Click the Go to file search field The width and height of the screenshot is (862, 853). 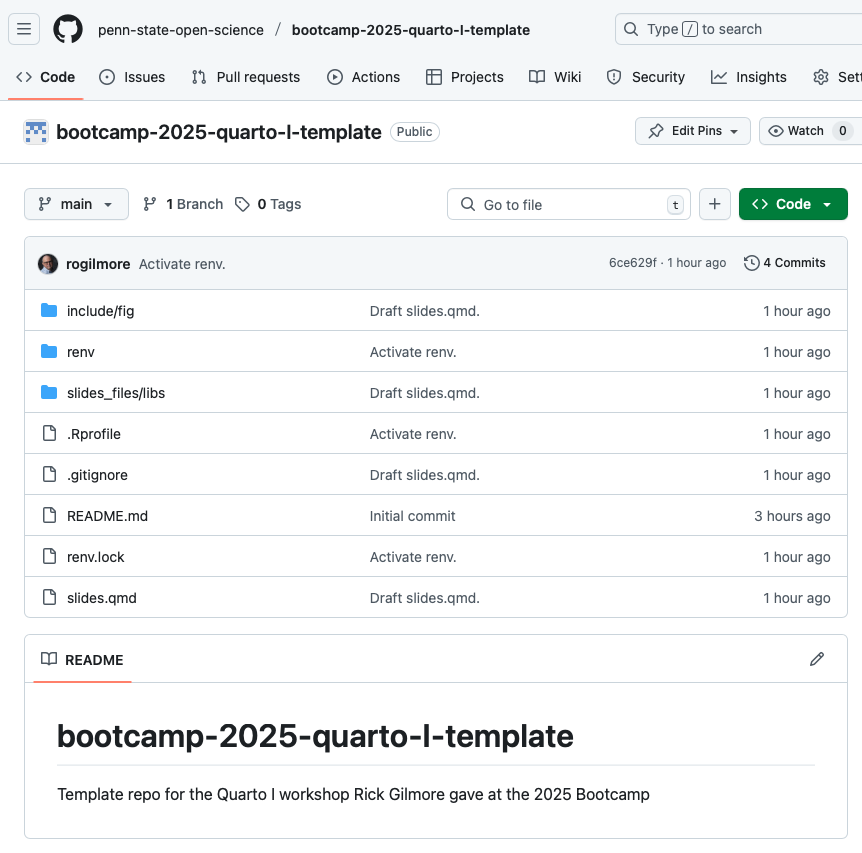569,204
